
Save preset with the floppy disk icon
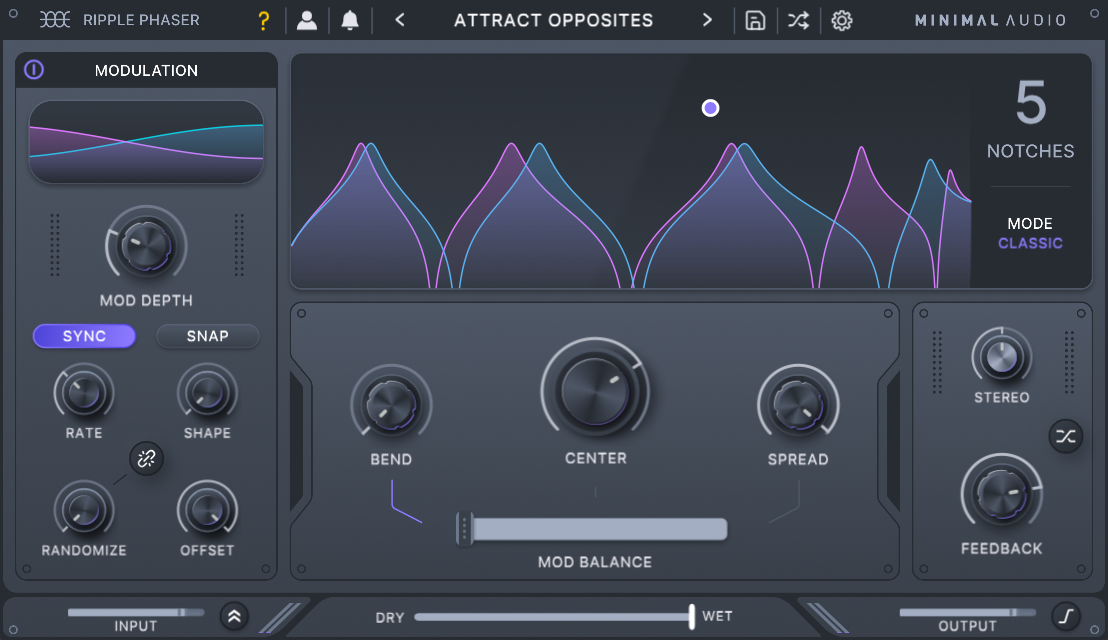(x=755, y=20)
